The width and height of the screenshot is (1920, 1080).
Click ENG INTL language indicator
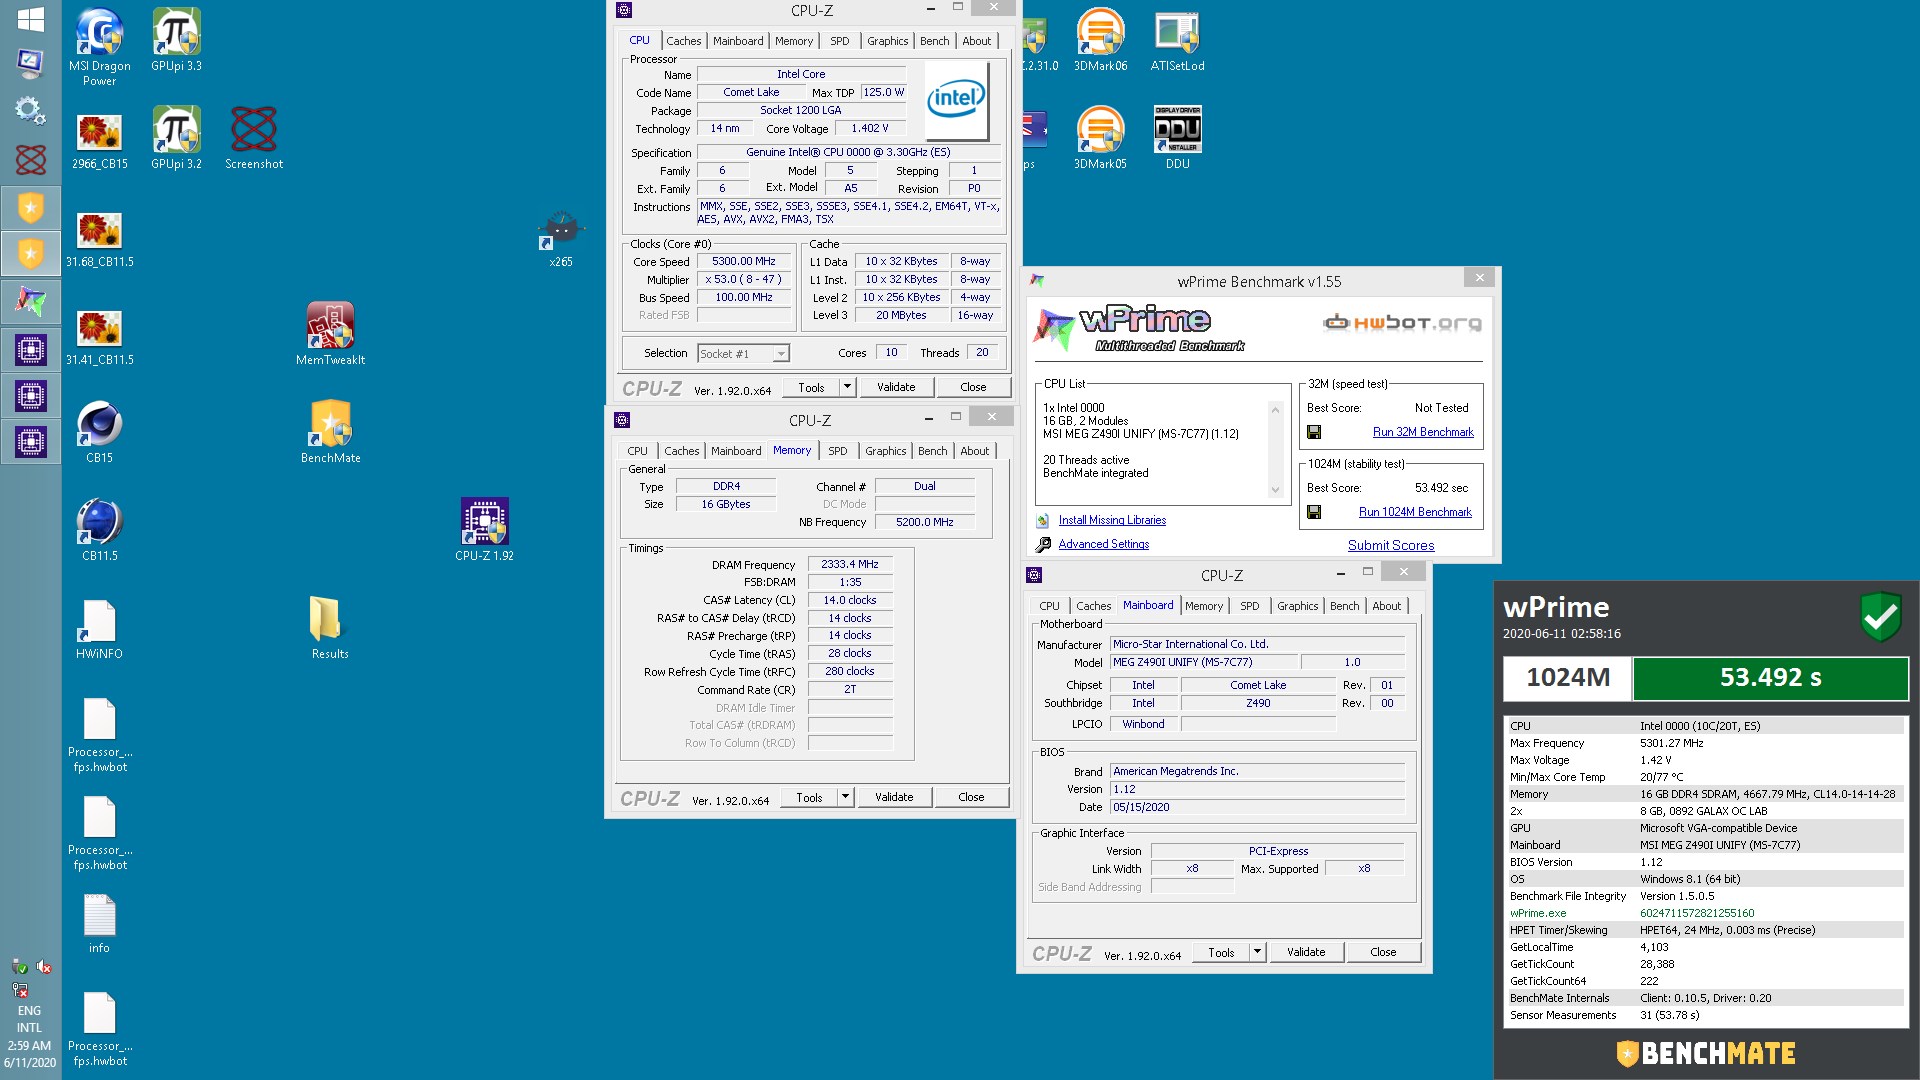click(x=29, y=1019)
